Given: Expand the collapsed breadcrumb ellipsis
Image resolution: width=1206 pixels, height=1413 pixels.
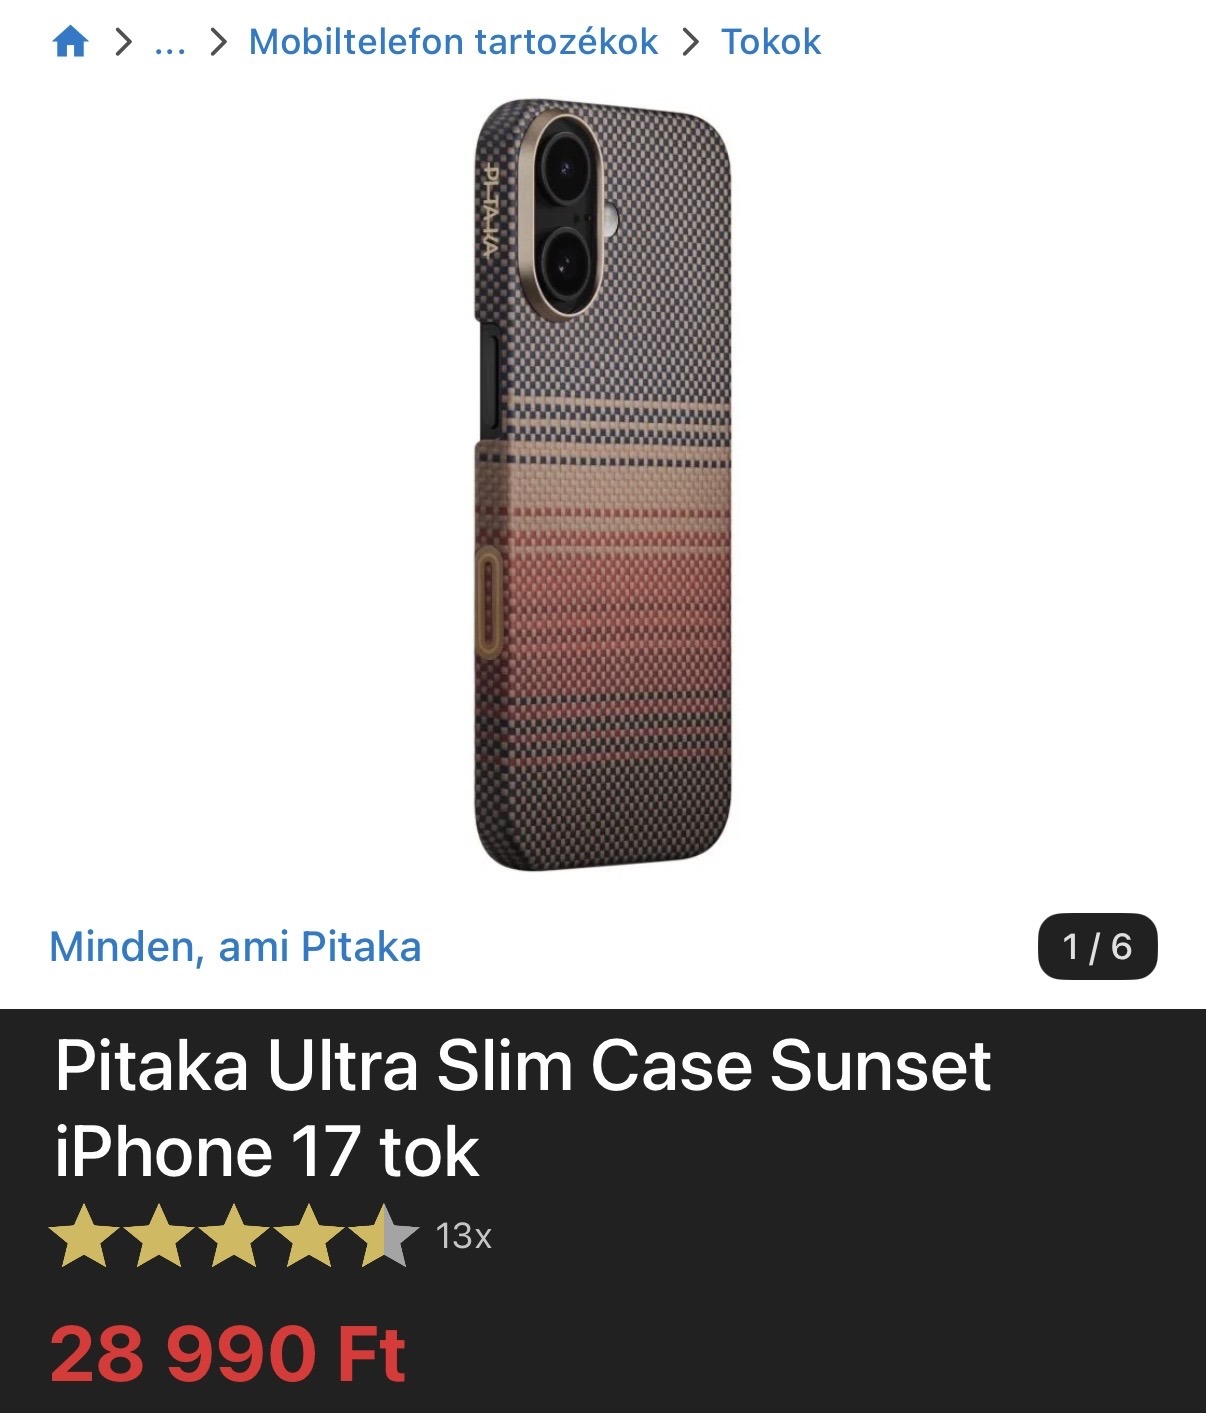Looking at the screenshot, I should tap(170, 42).
